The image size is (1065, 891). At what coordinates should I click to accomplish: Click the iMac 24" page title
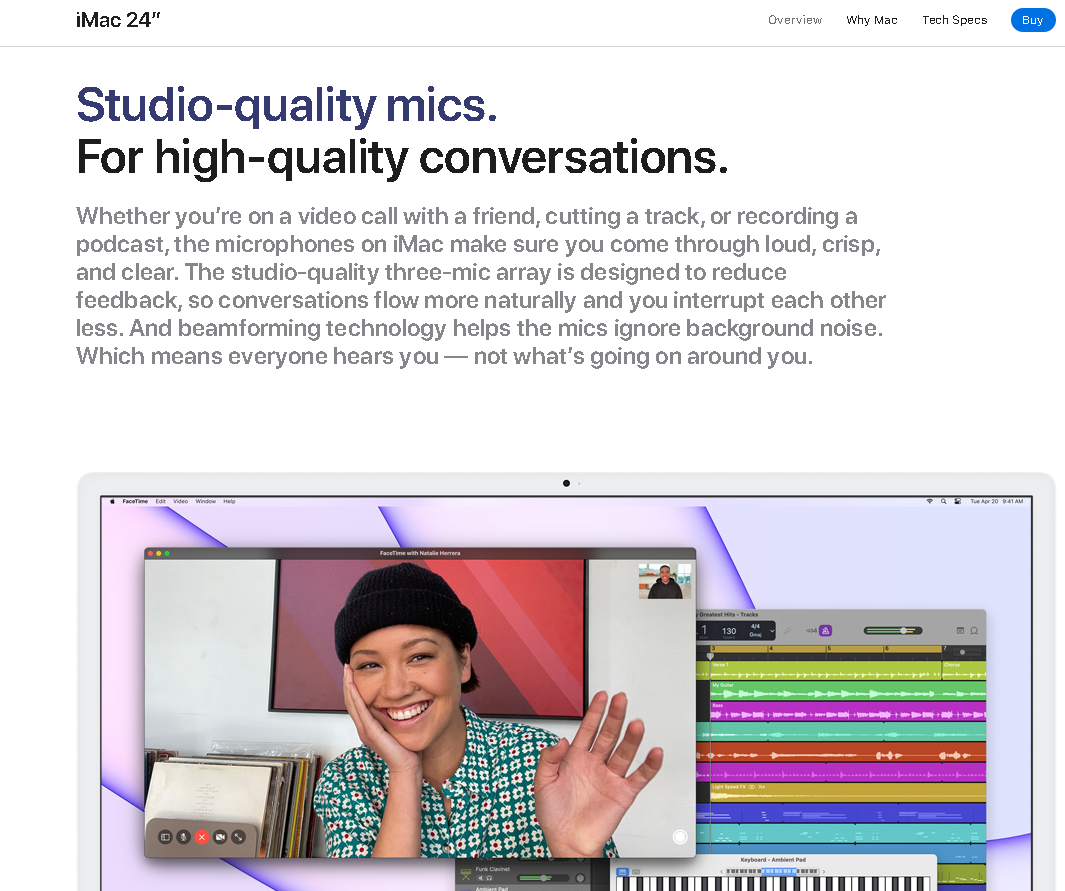tap(118, 20)
